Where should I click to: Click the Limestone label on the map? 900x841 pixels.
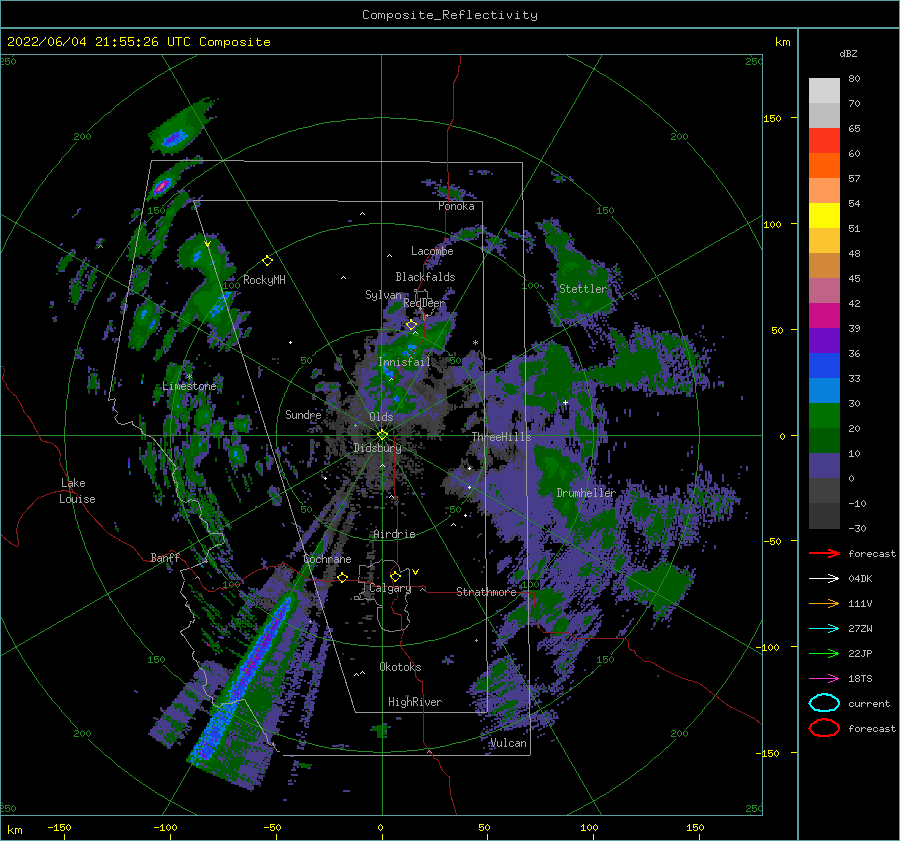(189, 386)
